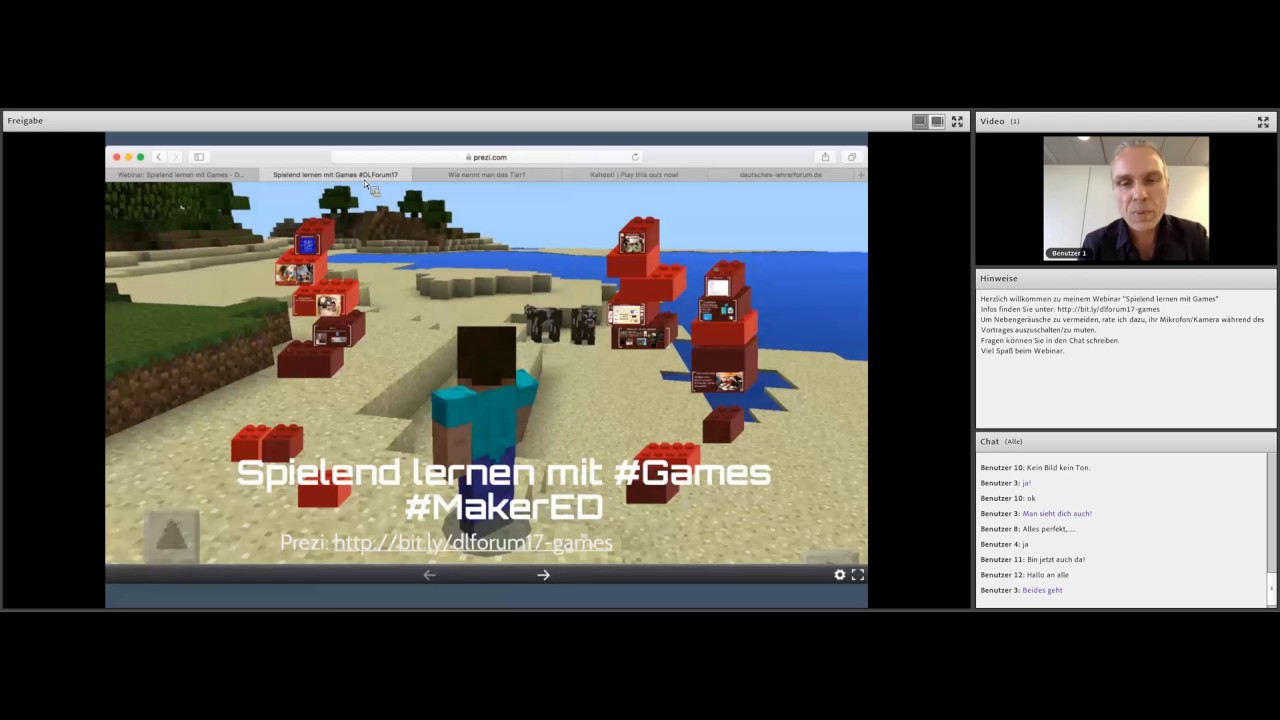This screenshot has height=720, width=1280.
Task: Select the 'Spielend lernen mit Games #DLForum17' tab
Action: tap(335, 175)
